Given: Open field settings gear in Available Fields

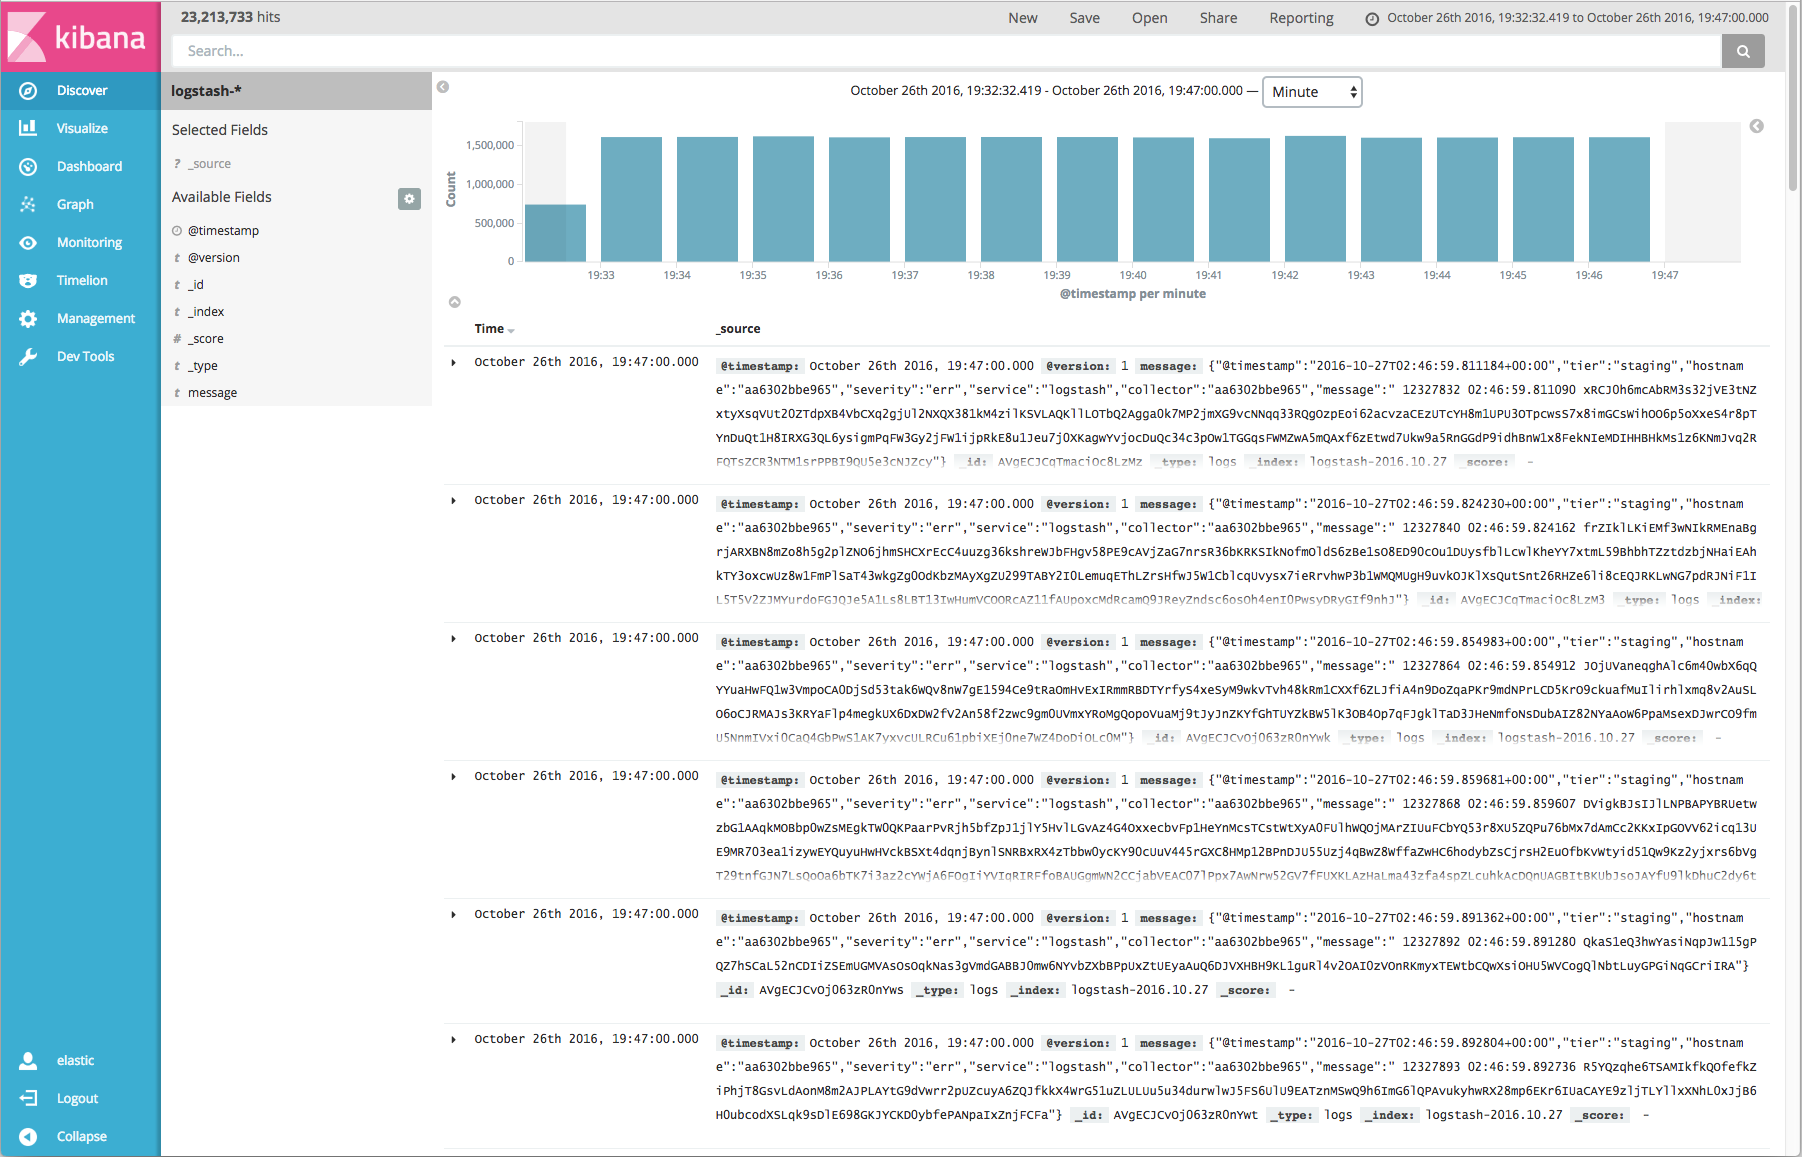Looking at the screenshot, I should [x=409, y=199].
